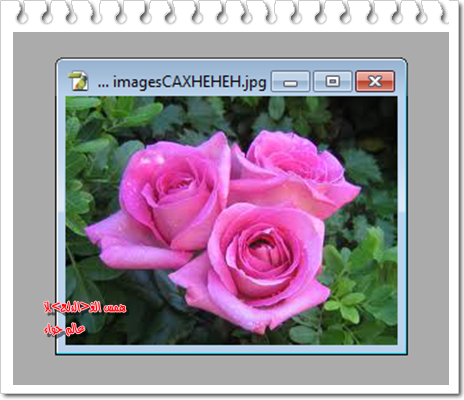This screenshot has width=464, height=400.
Task: Click the blue window border beneath the photo
Action: pos(231,349)
